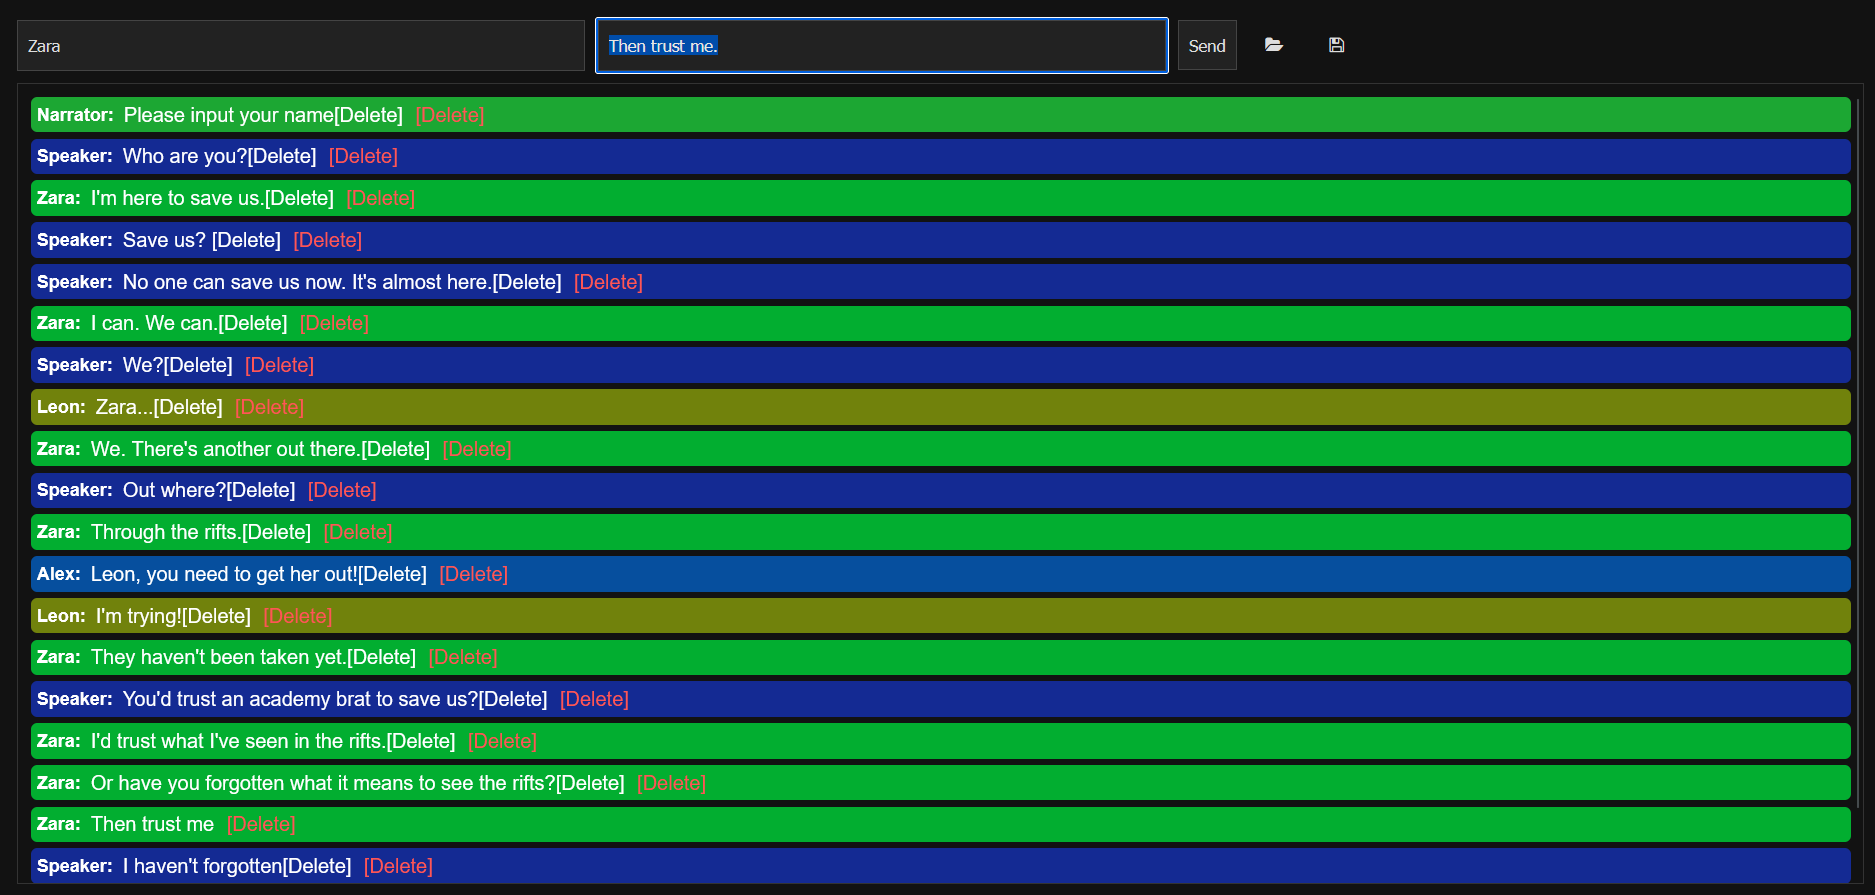Delete the 'Save us?' line
This screenshot has height=895, width=1875.
point(328,240)
